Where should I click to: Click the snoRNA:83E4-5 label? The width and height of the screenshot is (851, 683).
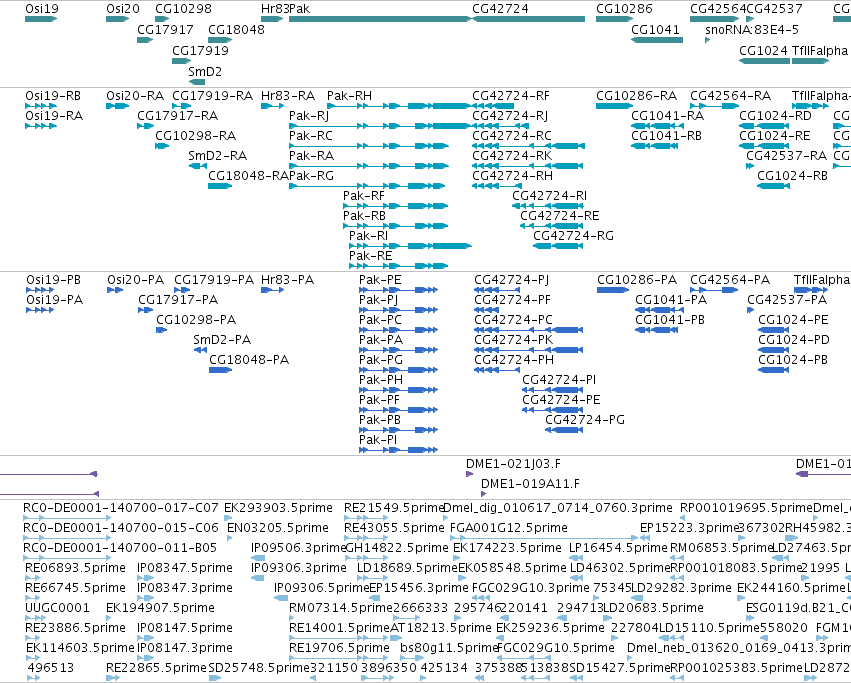[x=752, y=30]
